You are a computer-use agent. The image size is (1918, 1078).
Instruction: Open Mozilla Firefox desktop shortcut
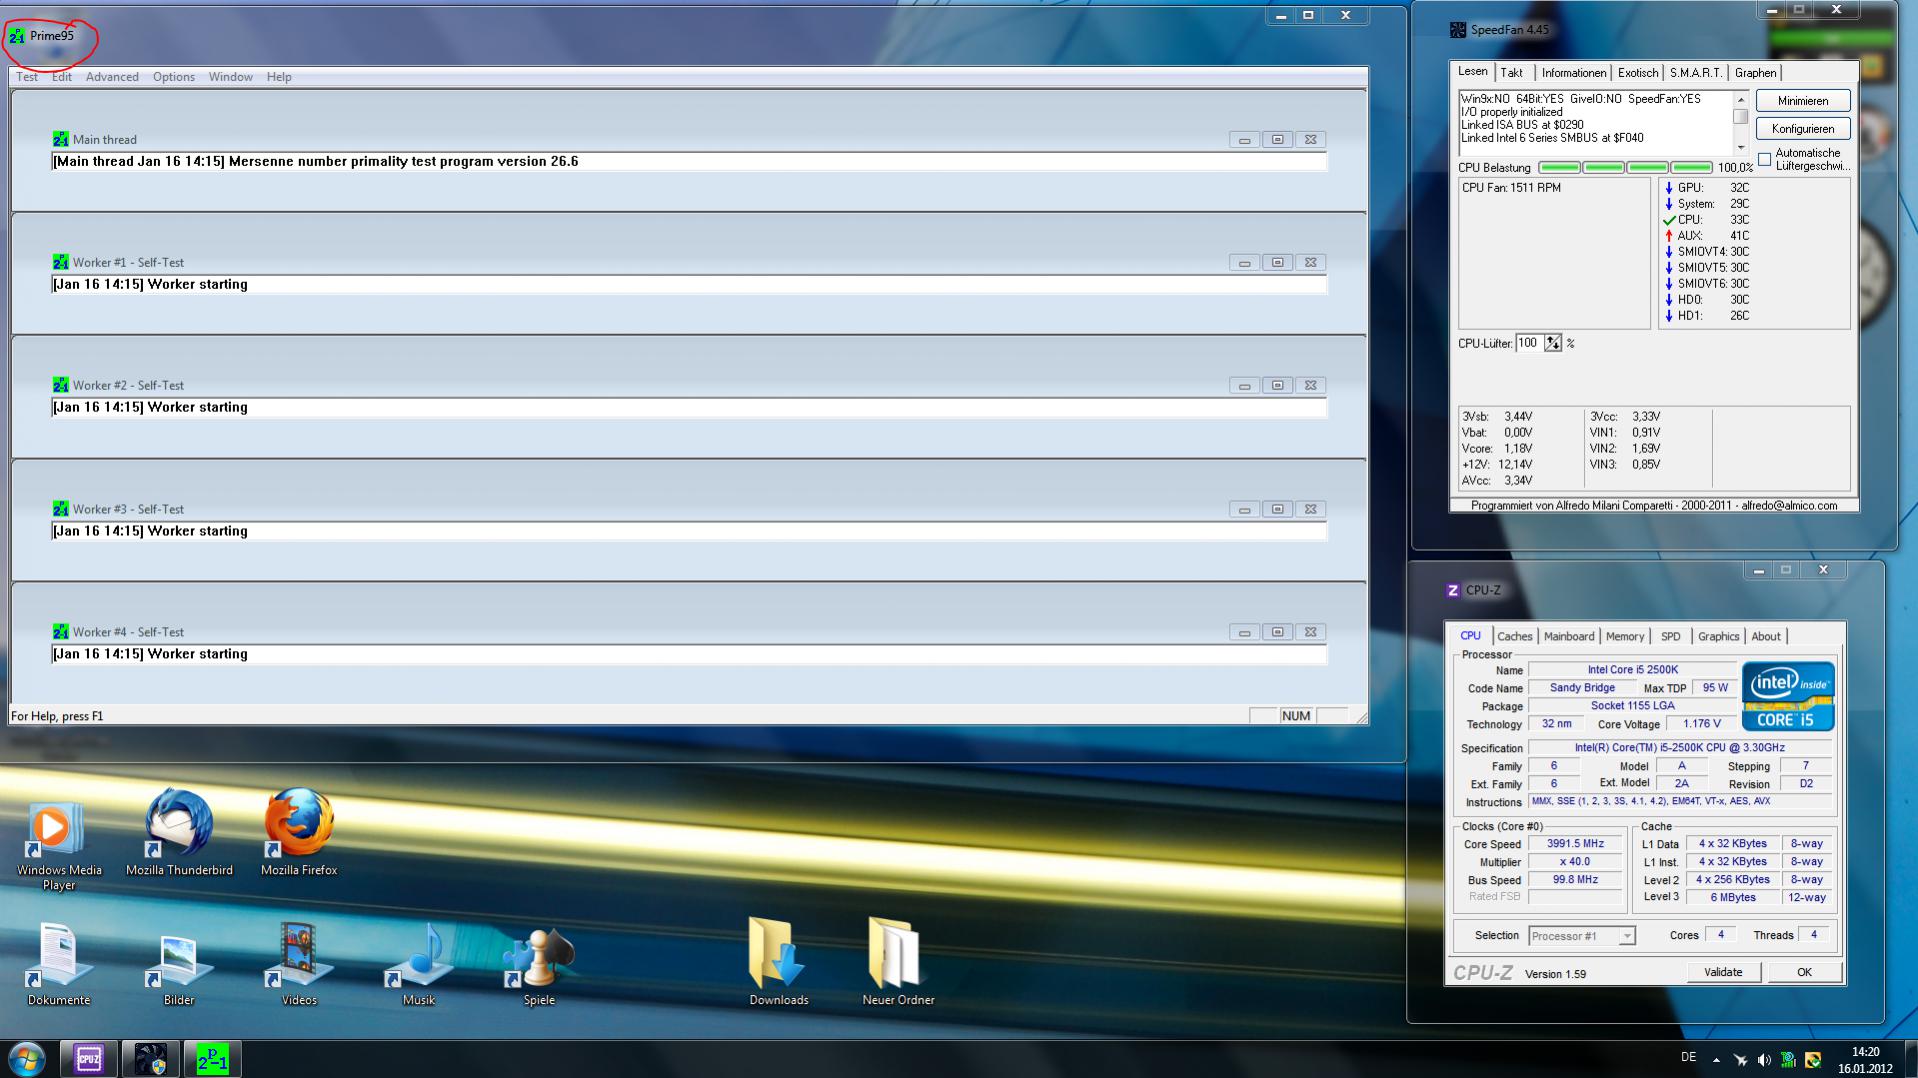(x=299, y=834)
